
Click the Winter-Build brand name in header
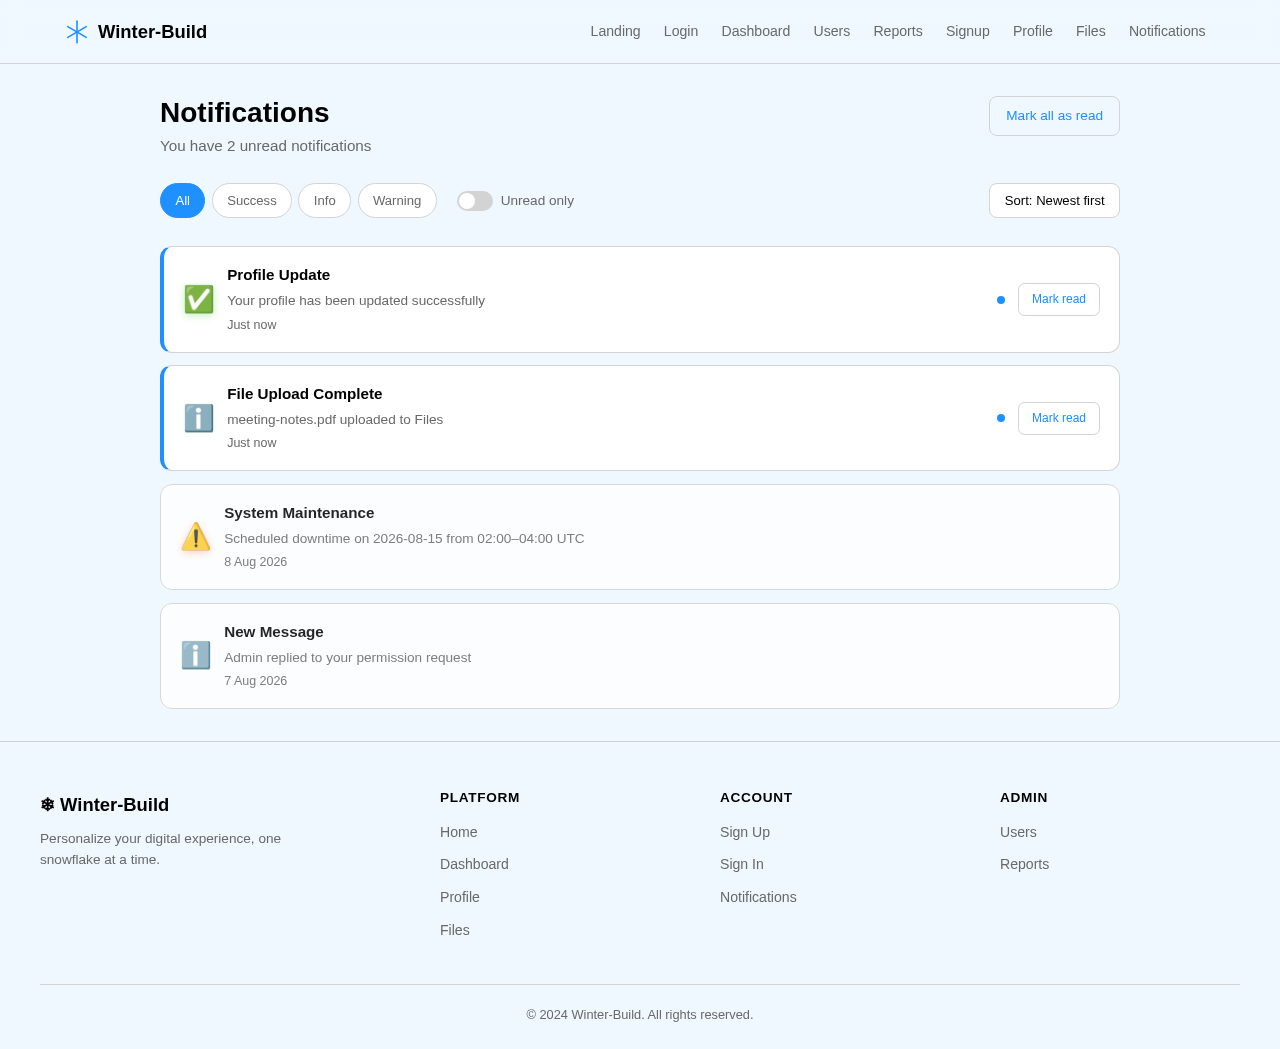152,32
